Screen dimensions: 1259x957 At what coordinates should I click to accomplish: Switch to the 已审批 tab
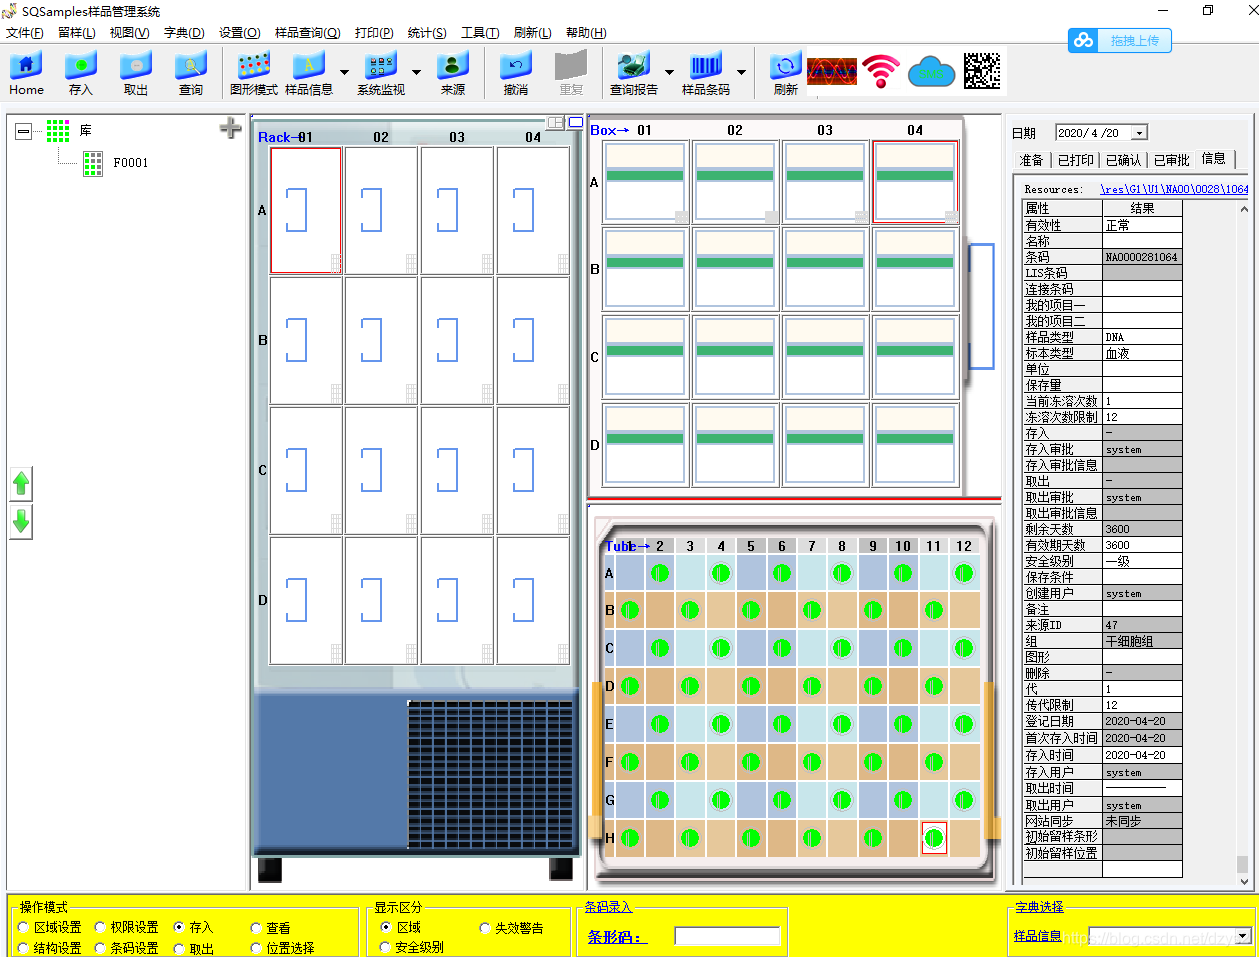pos(1171,160)
